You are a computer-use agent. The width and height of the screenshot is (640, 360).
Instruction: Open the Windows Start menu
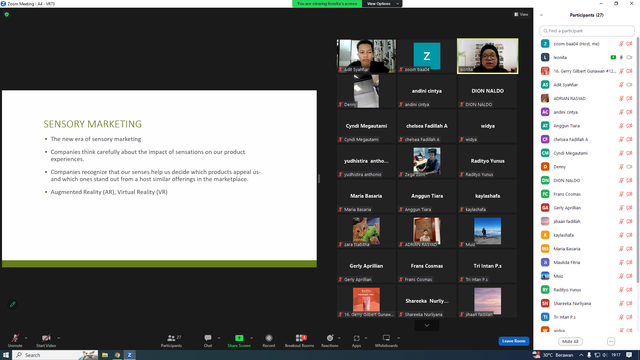click(x=6, y=355)
